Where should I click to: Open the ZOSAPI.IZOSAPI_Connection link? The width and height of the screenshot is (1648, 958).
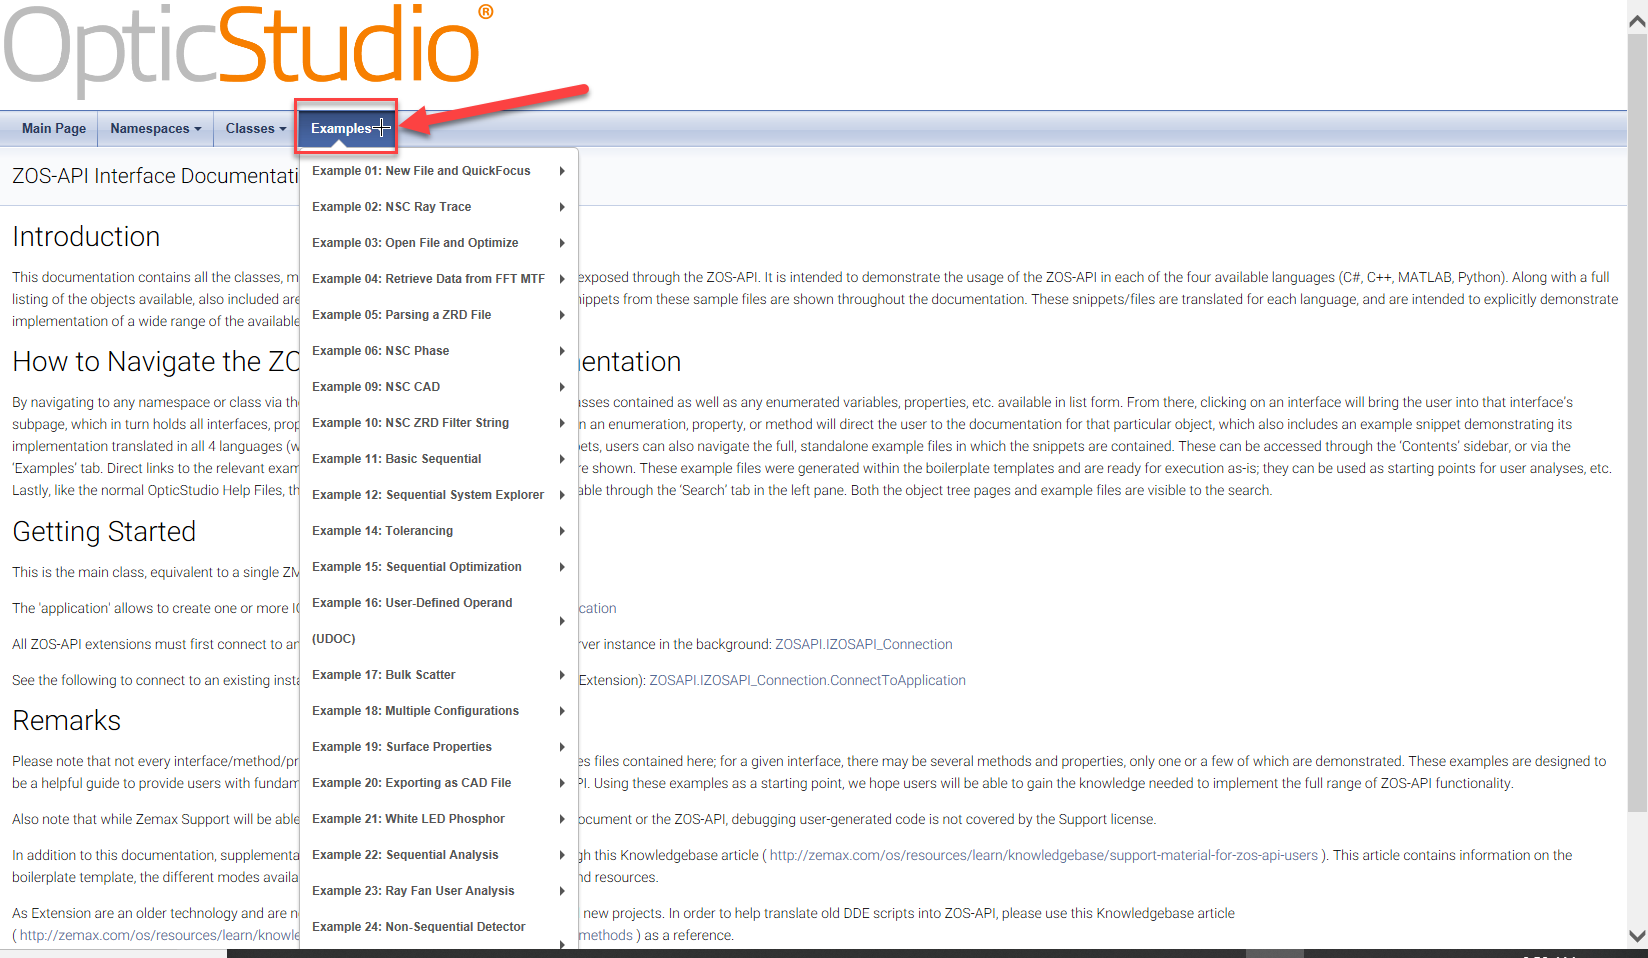click(864, 644)
